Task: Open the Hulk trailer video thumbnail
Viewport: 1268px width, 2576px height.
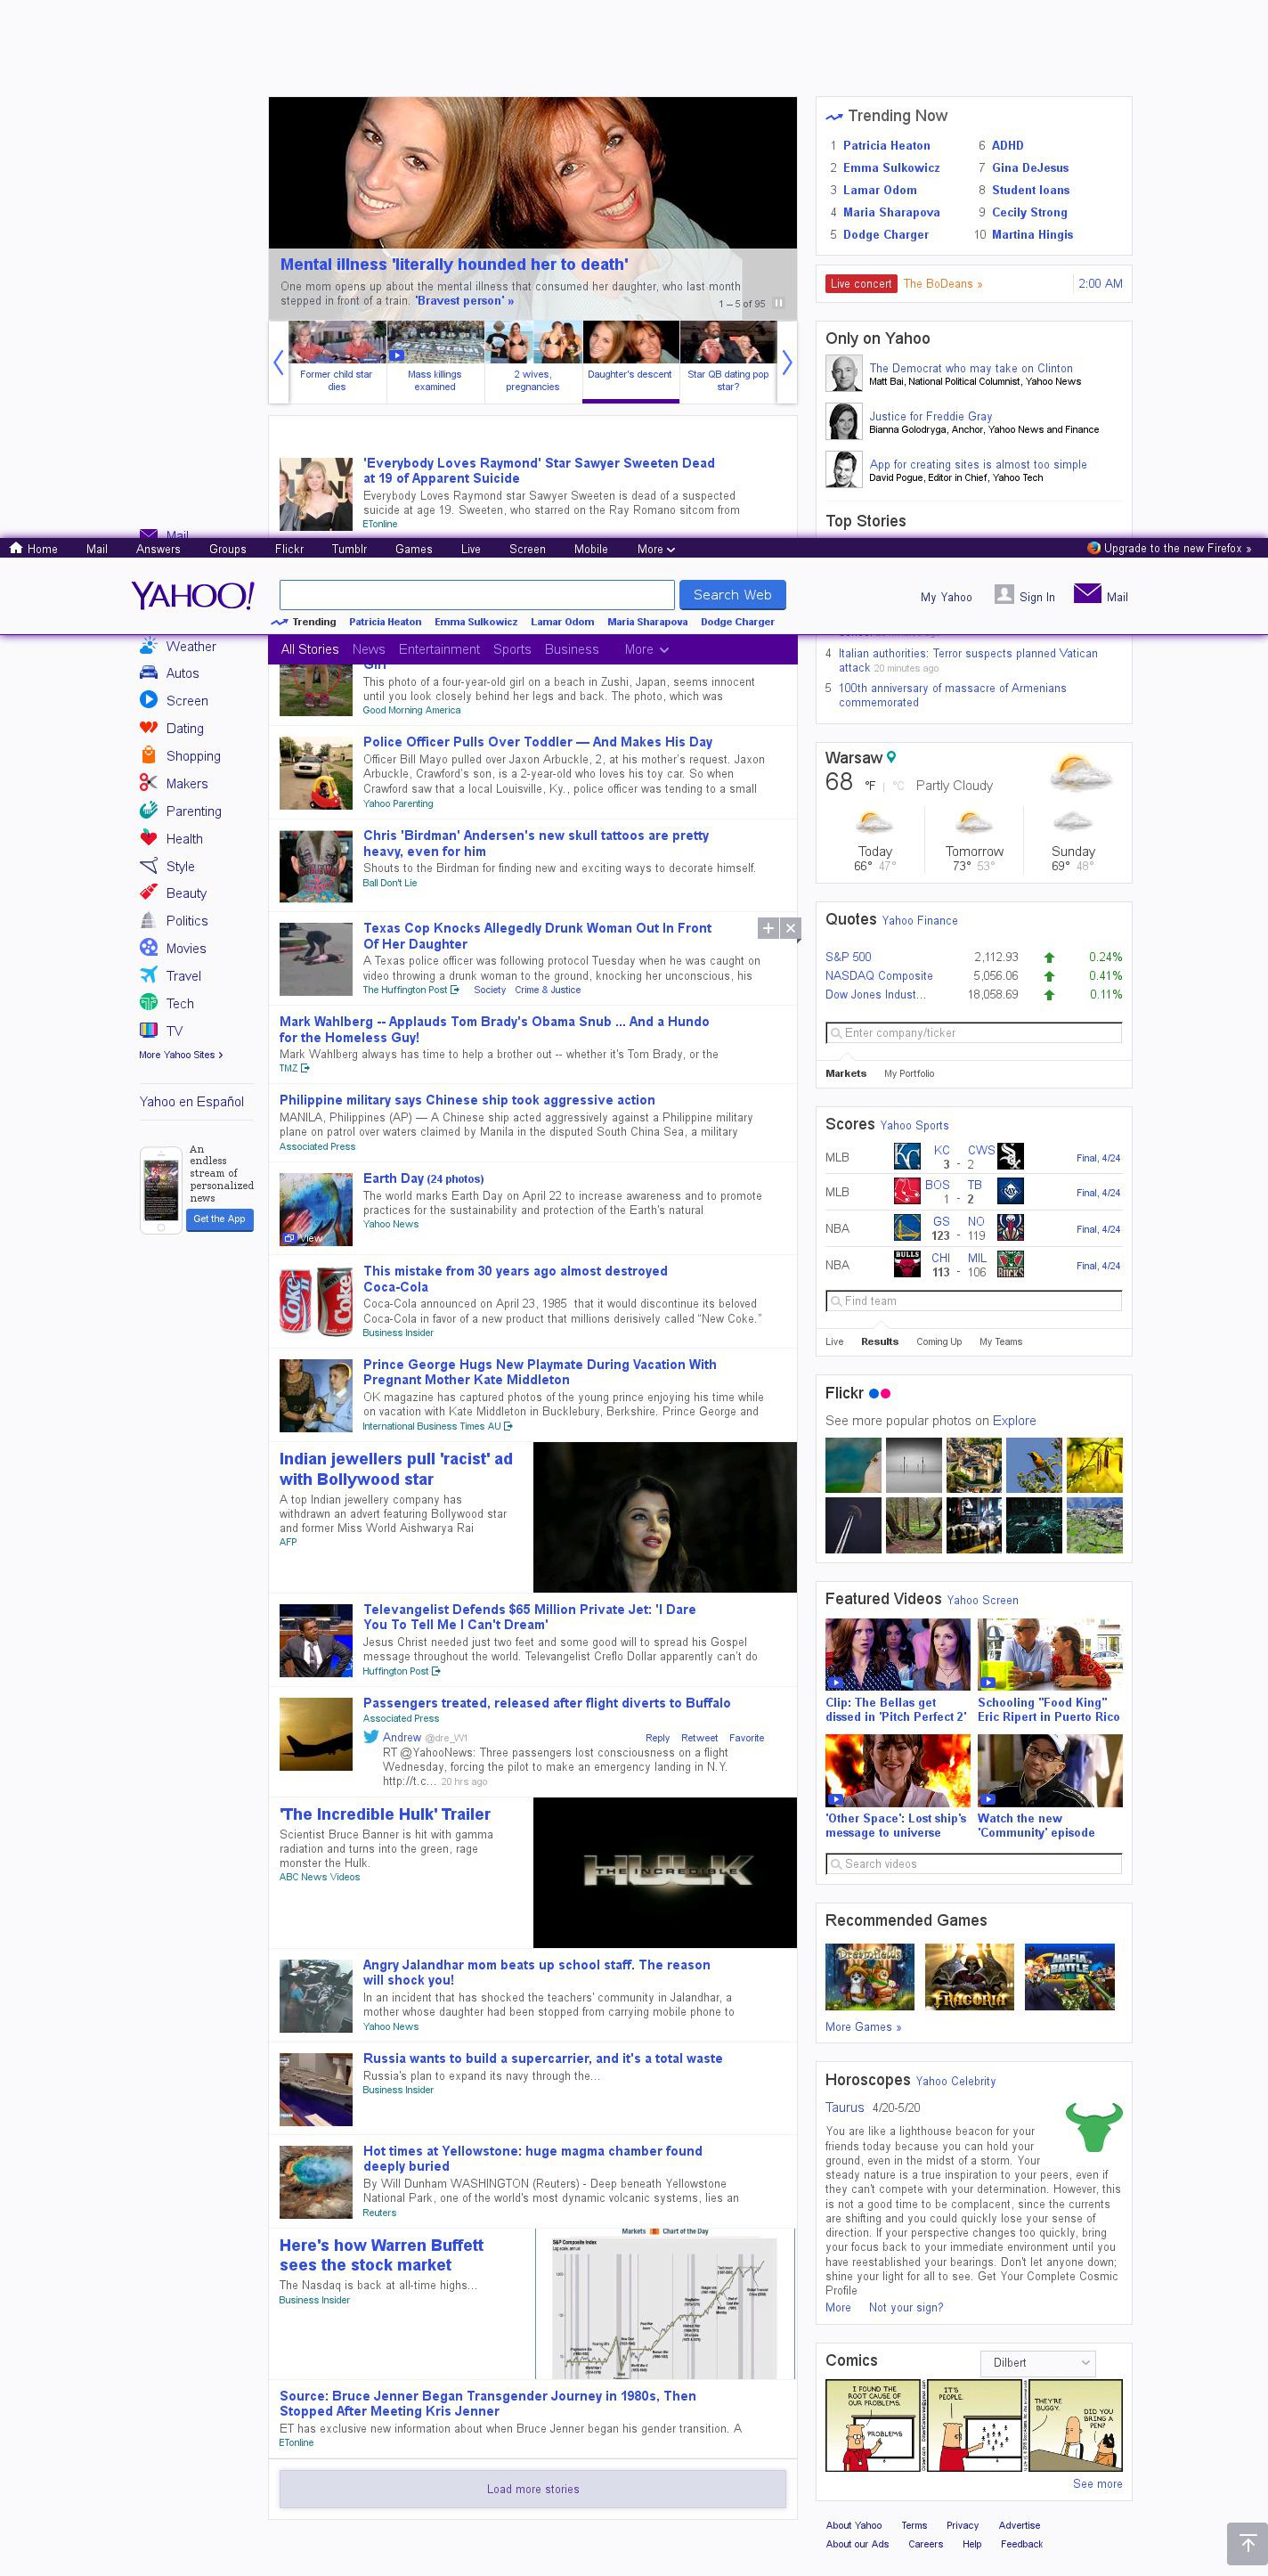Action: click(x=664, y=1872)
